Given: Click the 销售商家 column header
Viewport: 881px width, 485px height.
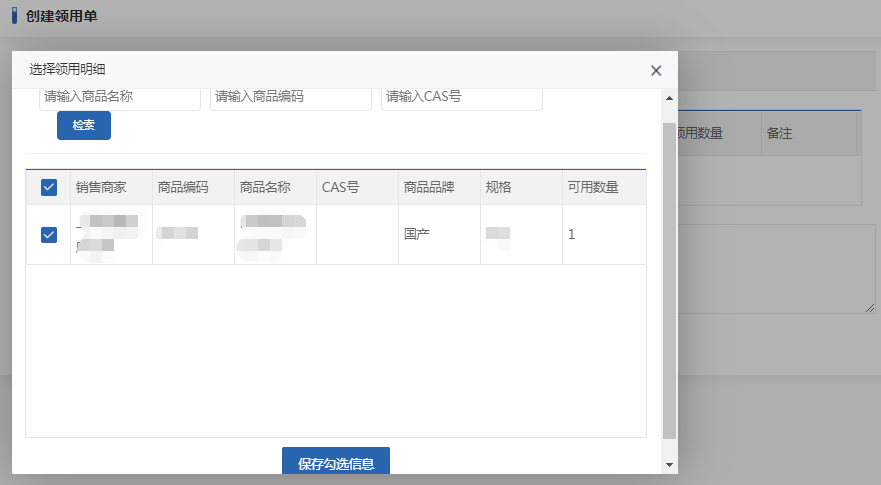Looking at the screenshot, I should click(x=101, y=187).
